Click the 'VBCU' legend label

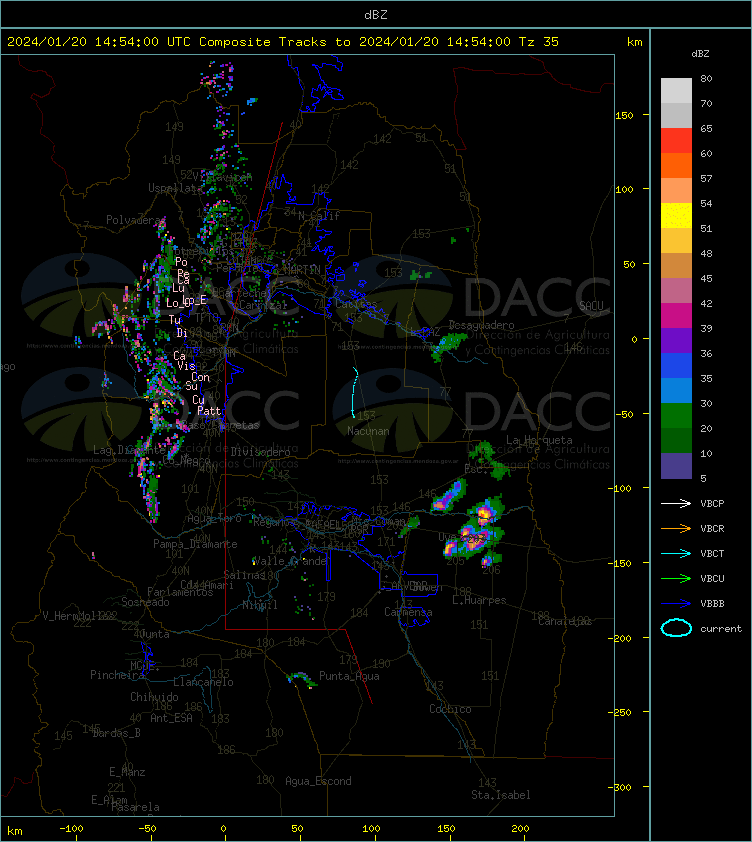tap(712, 579)
